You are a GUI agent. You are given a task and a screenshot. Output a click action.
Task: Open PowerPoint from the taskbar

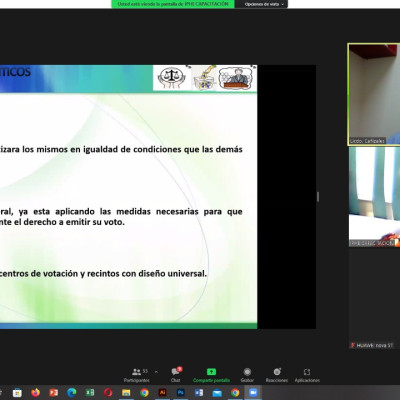tap(54, 392)
